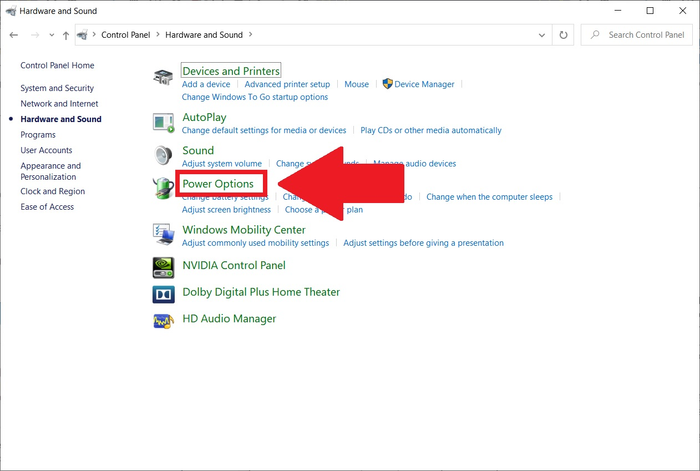
Task: Click the Windows Mobility Center icon
Action: [163, 234]
